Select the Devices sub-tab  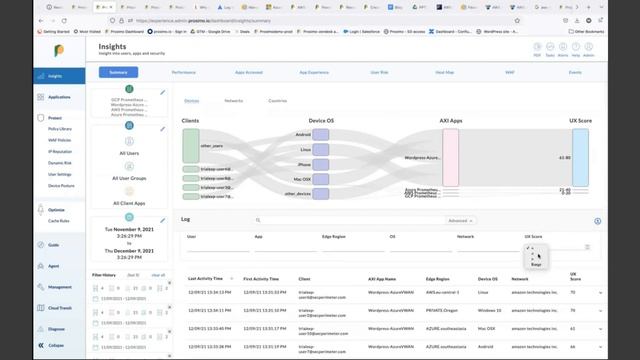click(x=191, y=101)
